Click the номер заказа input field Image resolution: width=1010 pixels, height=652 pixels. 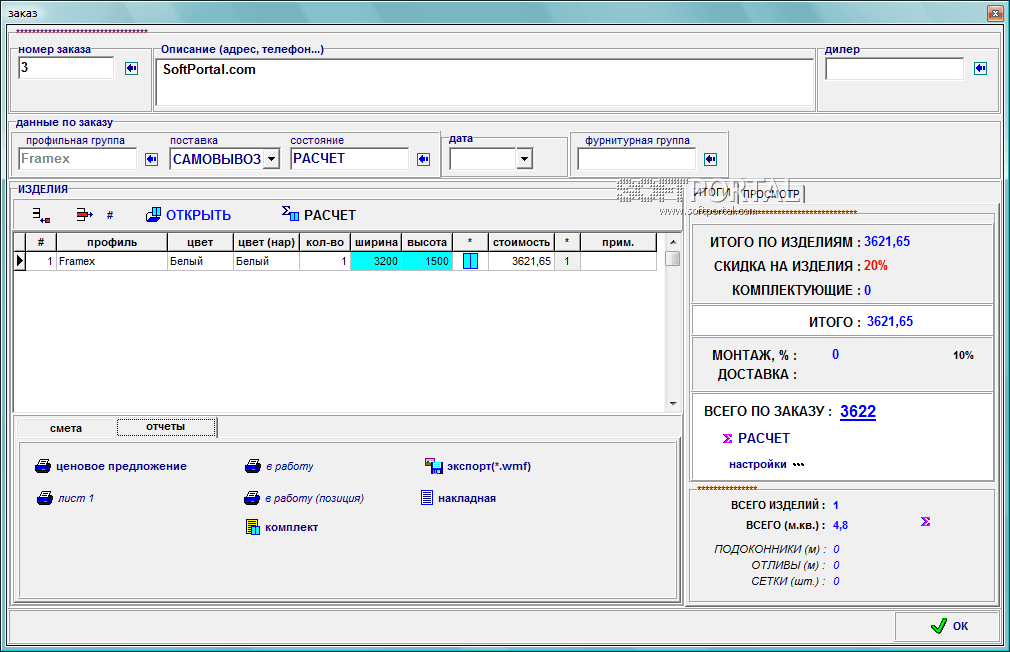pos(66,68)
